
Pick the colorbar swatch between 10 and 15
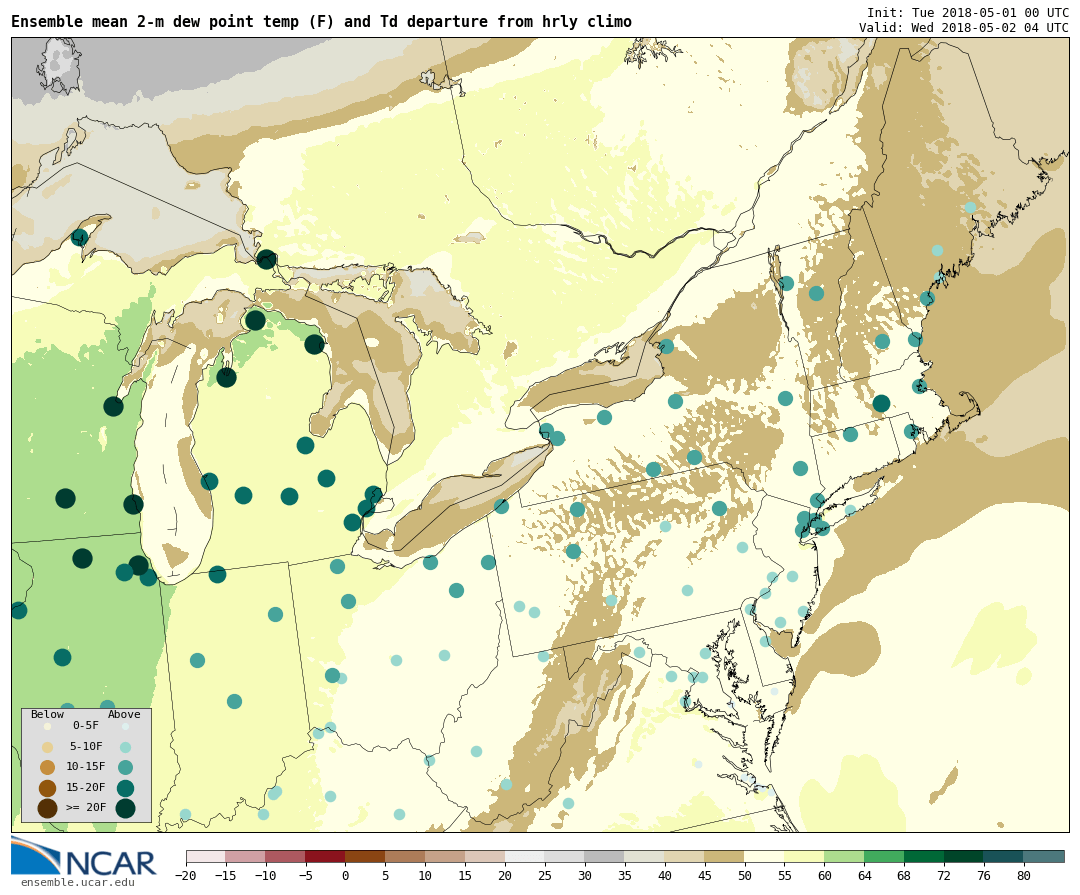click(x=445, y=856)
